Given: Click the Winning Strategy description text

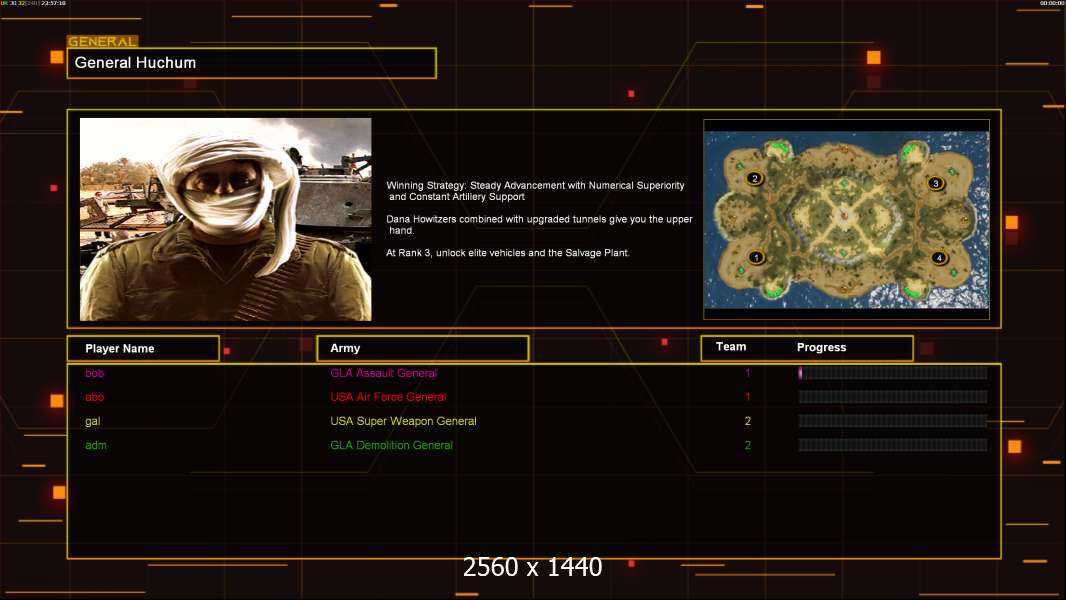Looking at the screenshot, I should [536, 191].
